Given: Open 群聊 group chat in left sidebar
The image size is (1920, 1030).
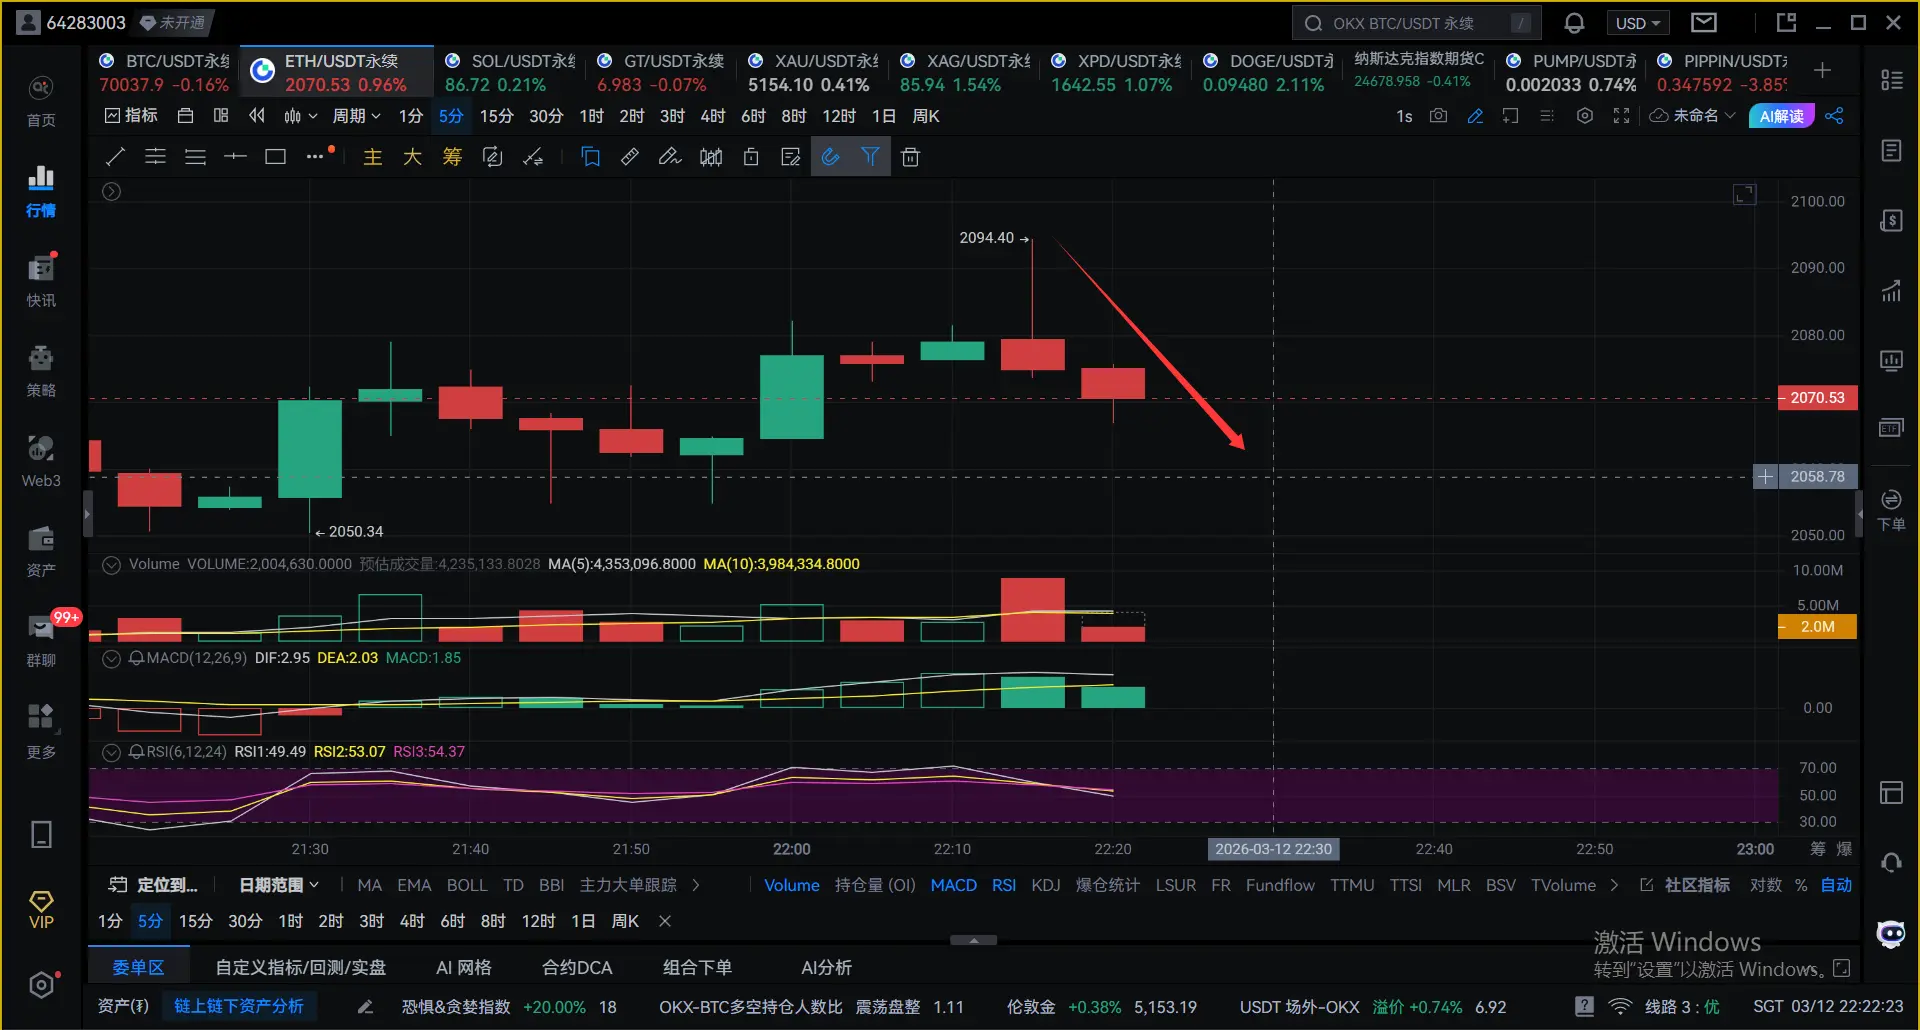Looking at the screenshot, I should click(x=41, y=640).
